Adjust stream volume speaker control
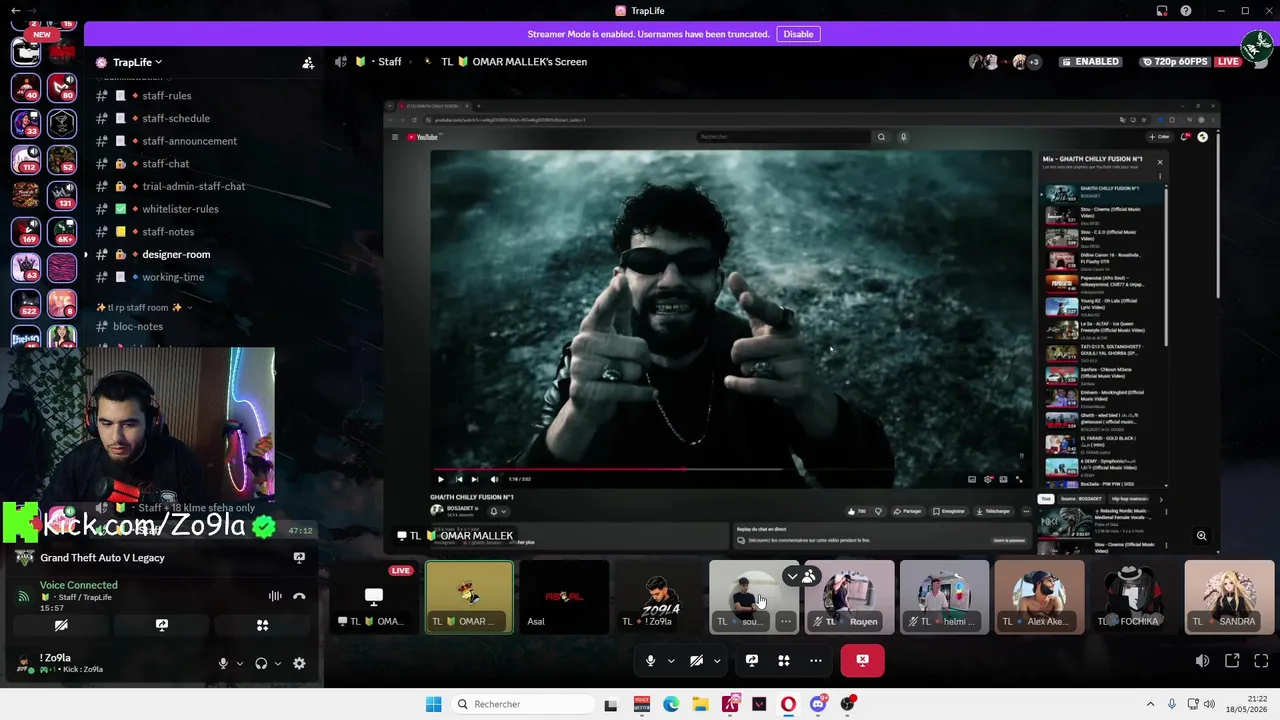1280x720 pixels. (1202, 660)
